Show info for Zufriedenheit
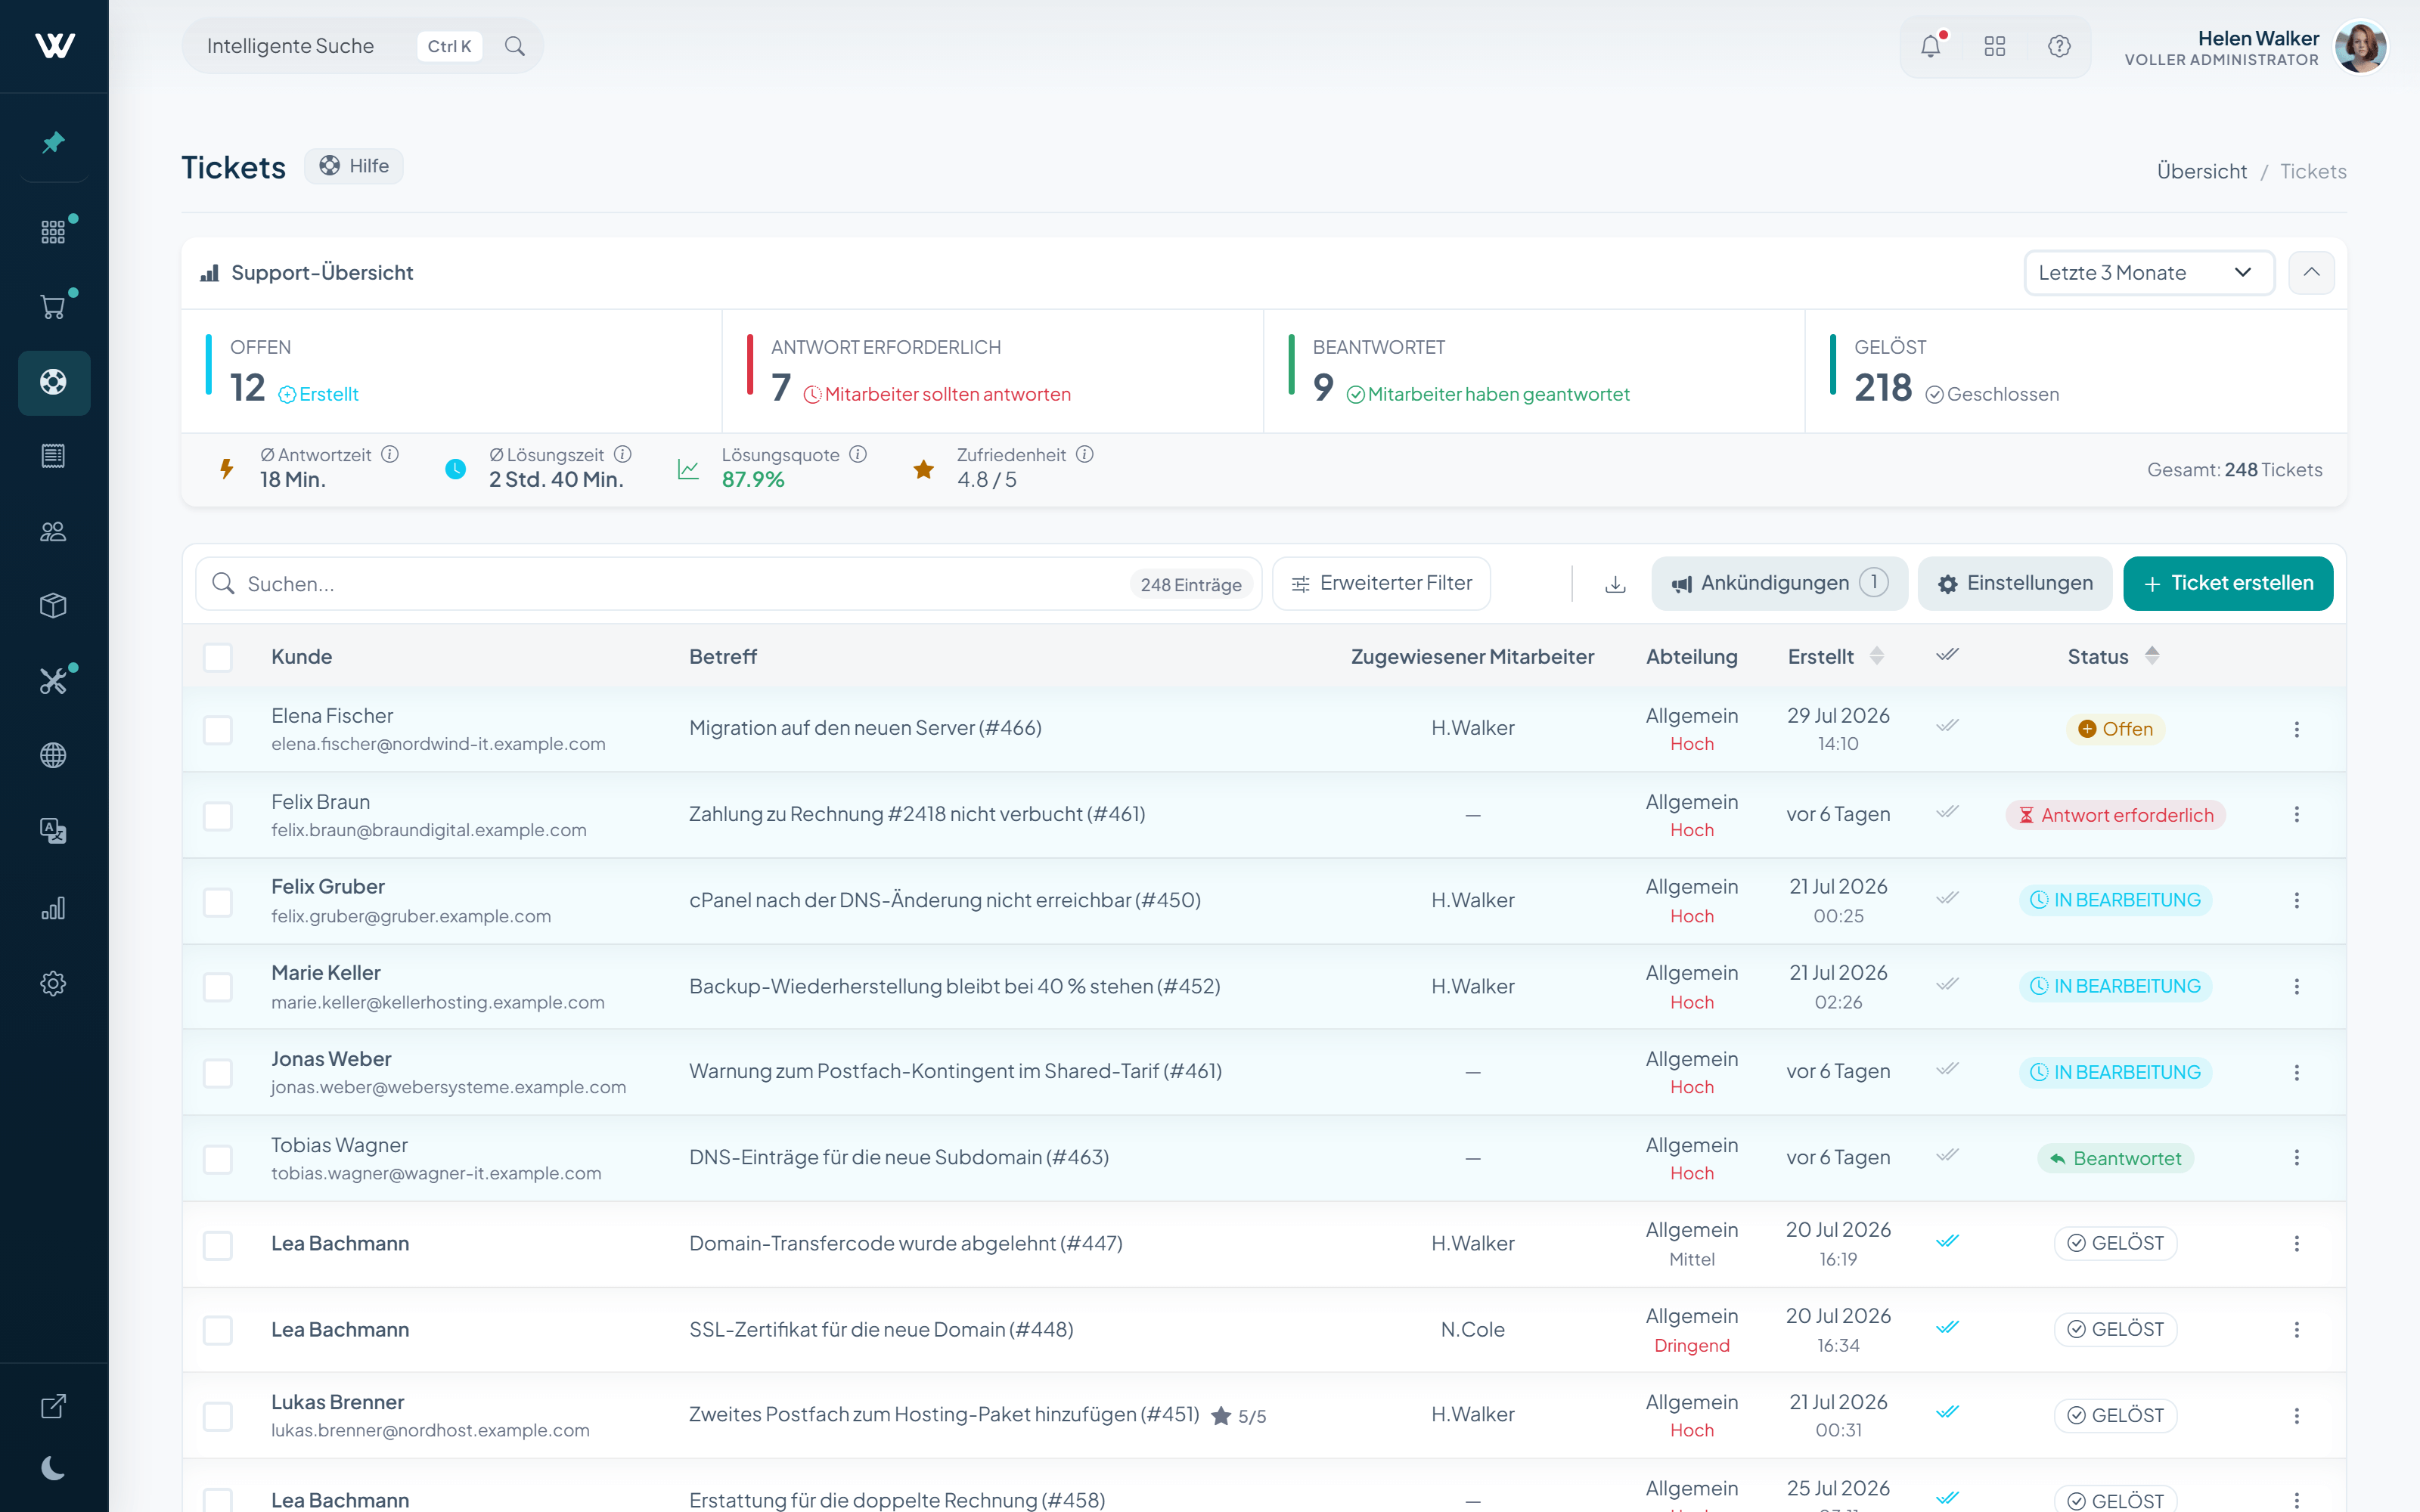The height and width of the screenshot is (1512, 2420). [1085, 455]
